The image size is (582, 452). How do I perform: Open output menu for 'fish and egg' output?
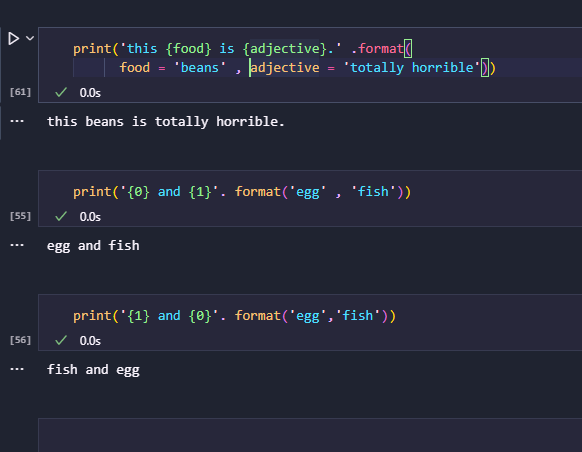click(x=17, y=369)
